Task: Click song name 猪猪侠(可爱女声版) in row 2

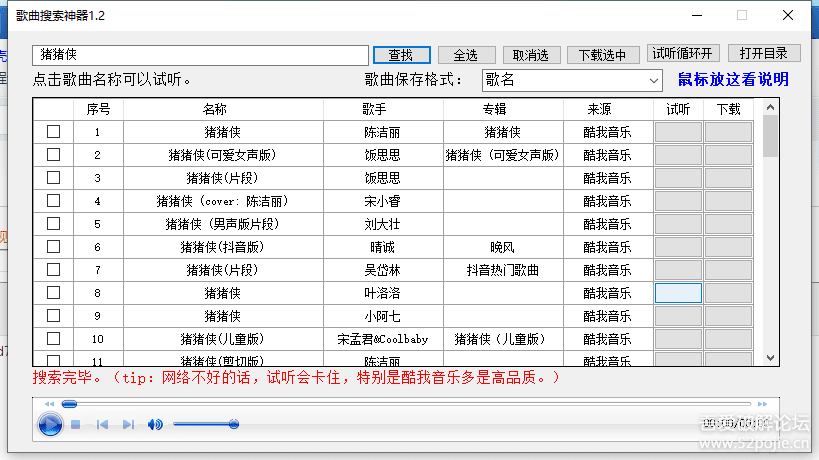Action: (x=223, y=155)
